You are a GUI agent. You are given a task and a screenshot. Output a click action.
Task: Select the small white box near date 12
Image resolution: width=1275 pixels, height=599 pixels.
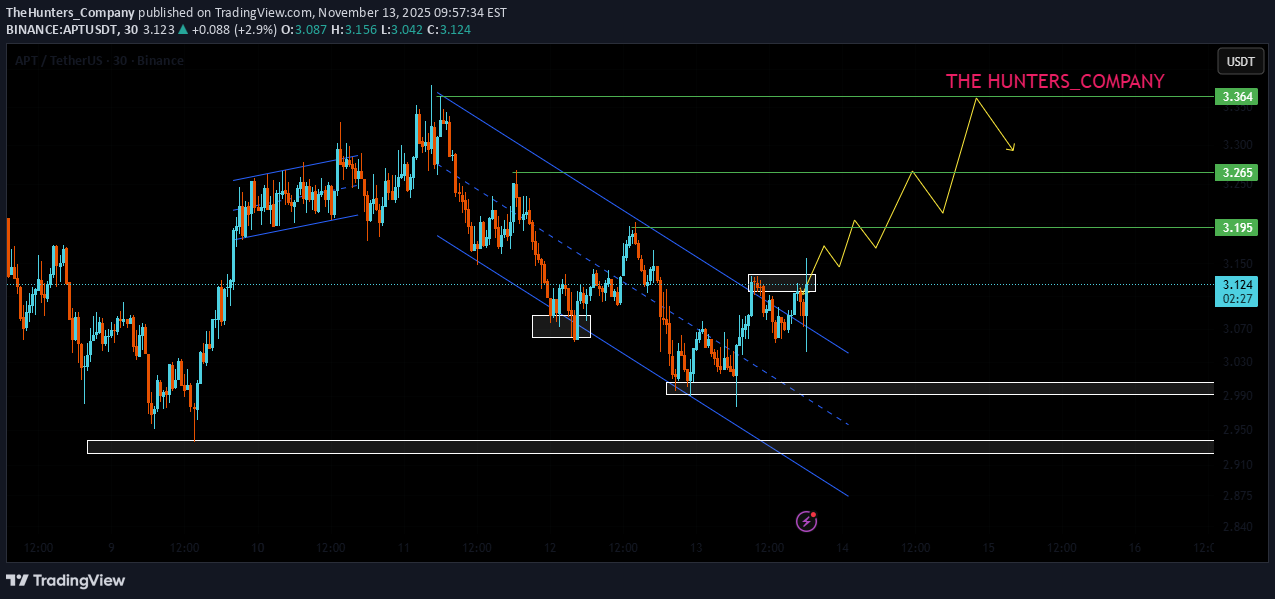[561, 326]
